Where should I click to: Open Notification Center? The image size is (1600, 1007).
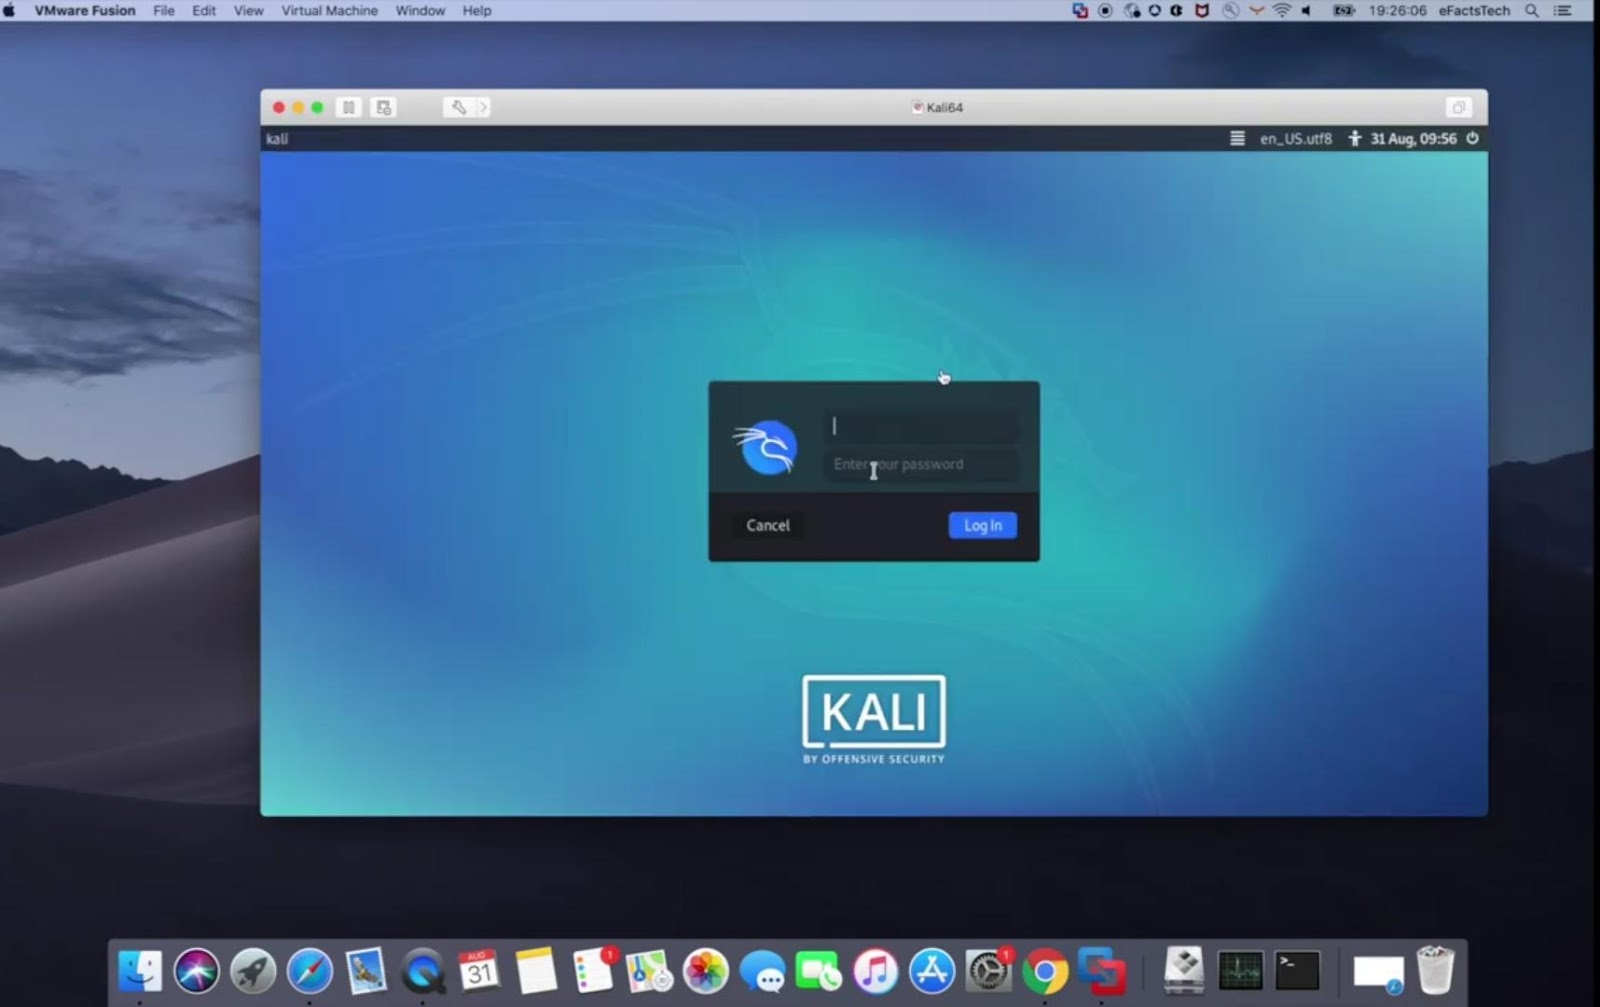tap(1563, 10)
